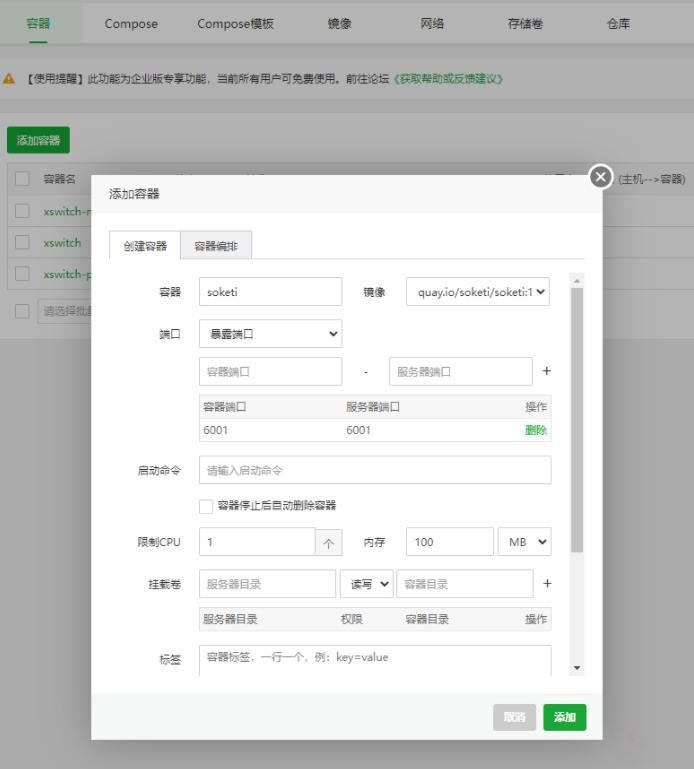
Task: Click the 启动命令 input field
Action: click(374, 470)
